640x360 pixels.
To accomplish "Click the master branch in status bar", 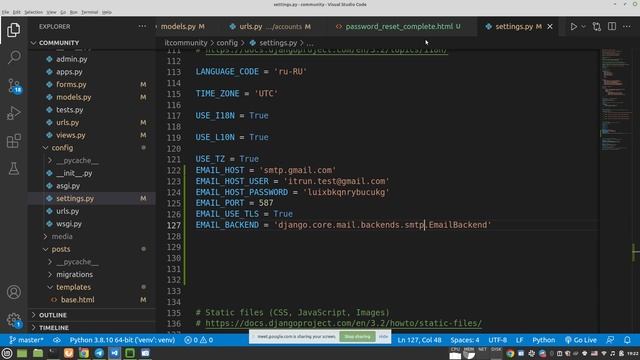I will point(26,340).
